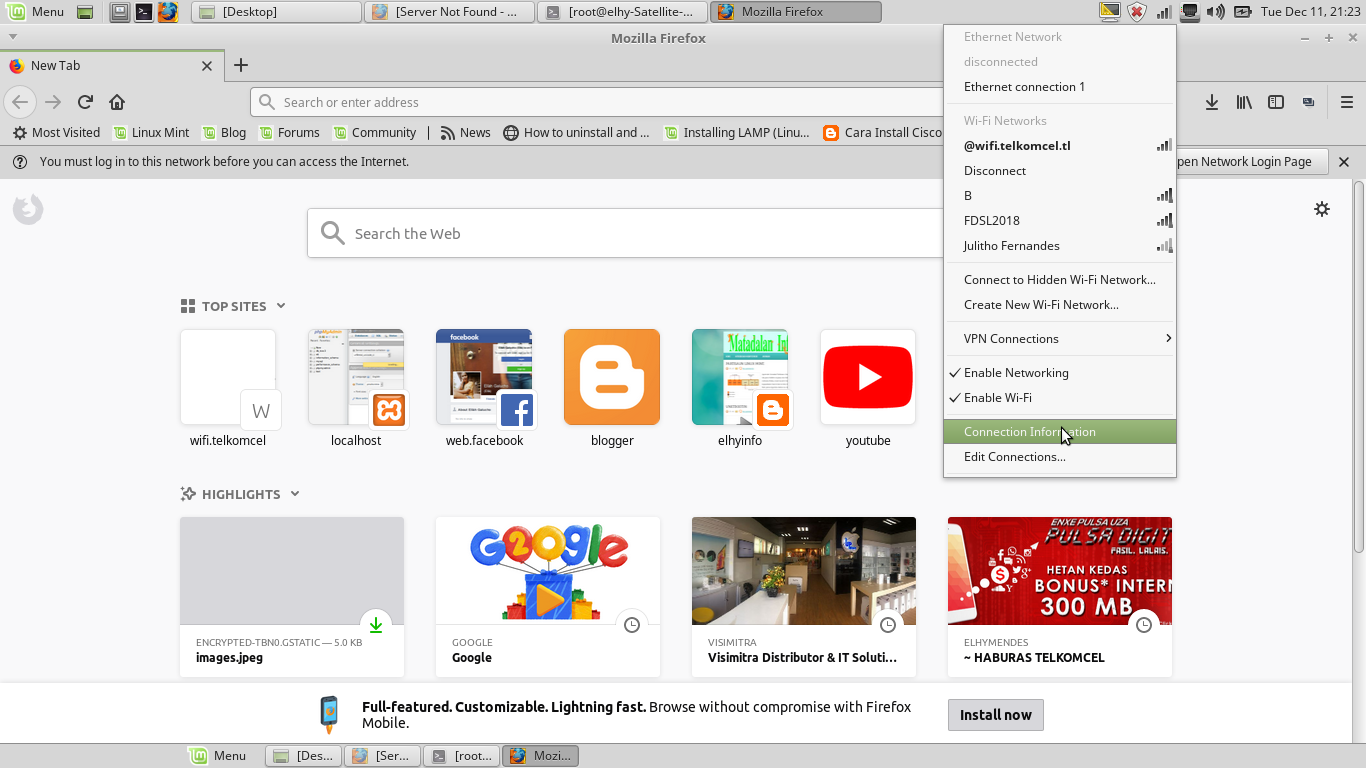Open Forums bookmark
This screenshot has width=1366, height=768.
[x=289, y=132]
